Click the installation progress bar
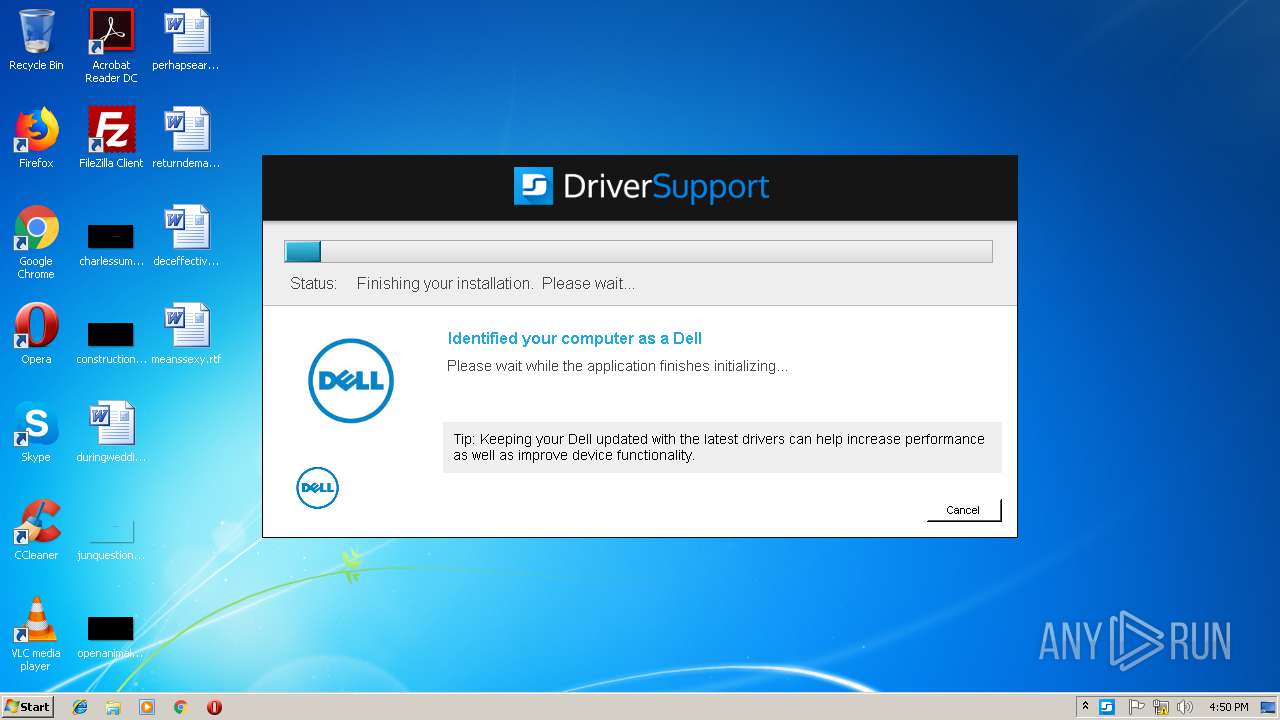Viewport: 1280px width, 720px height. [638, 251]
